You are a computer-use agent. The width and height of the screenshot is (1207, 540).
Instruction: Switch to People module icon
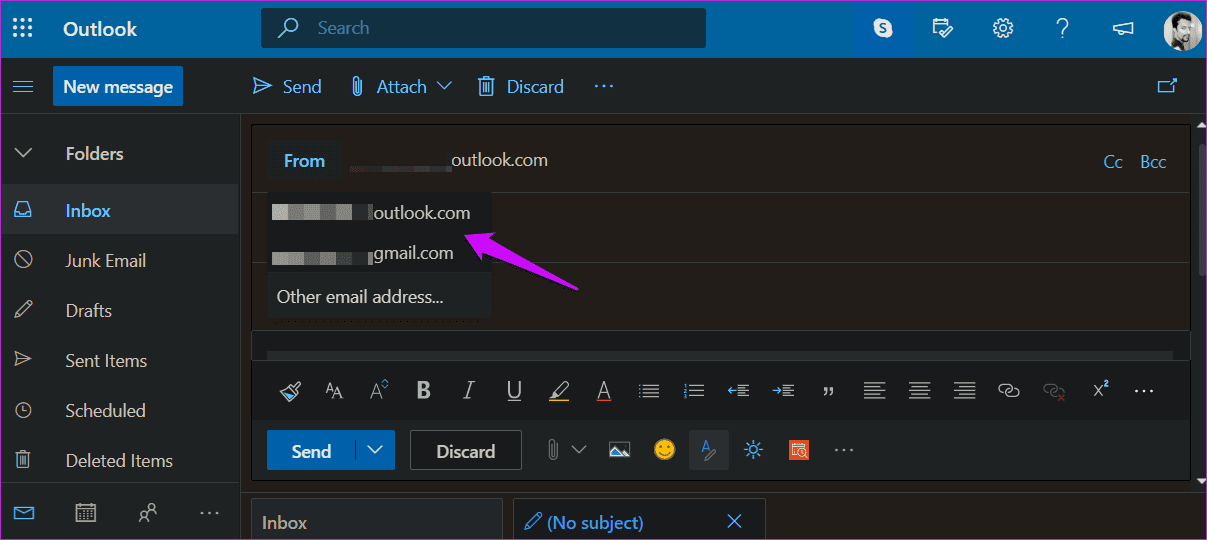click(x=148, y=513)
